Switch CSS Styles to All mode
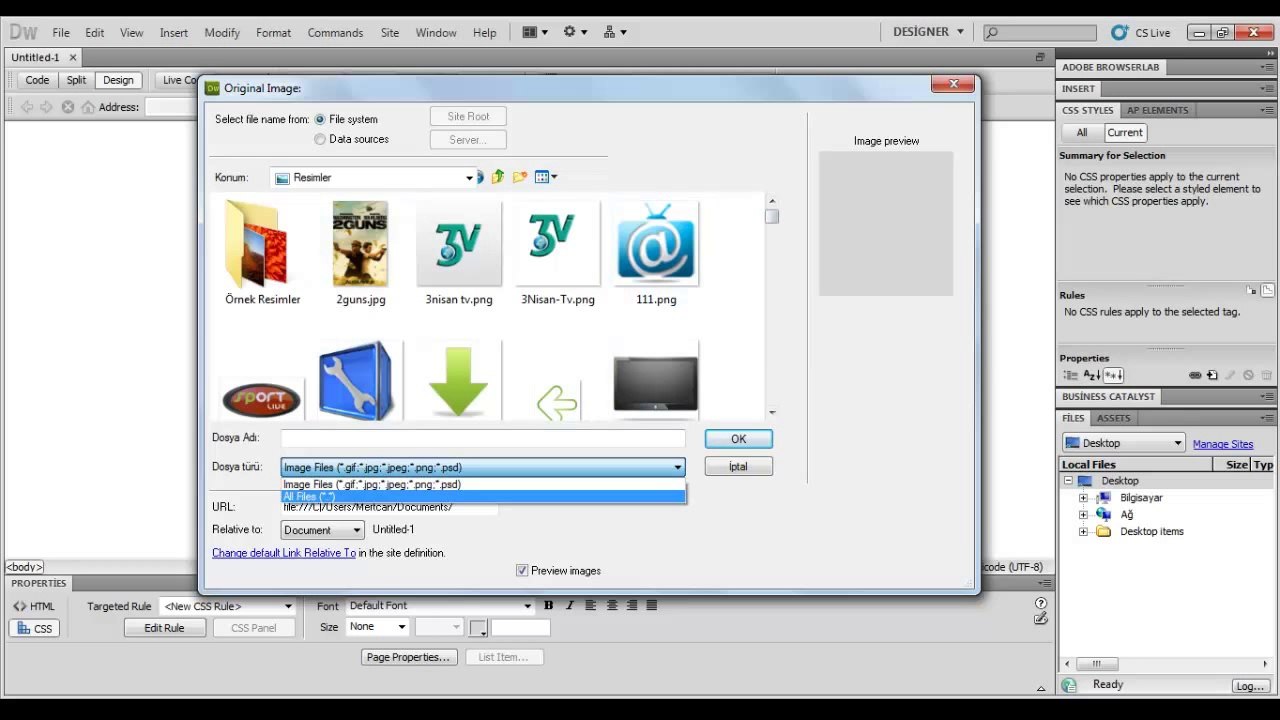This screenshot has height=720, width=1280. click(x=1081, y=132)
